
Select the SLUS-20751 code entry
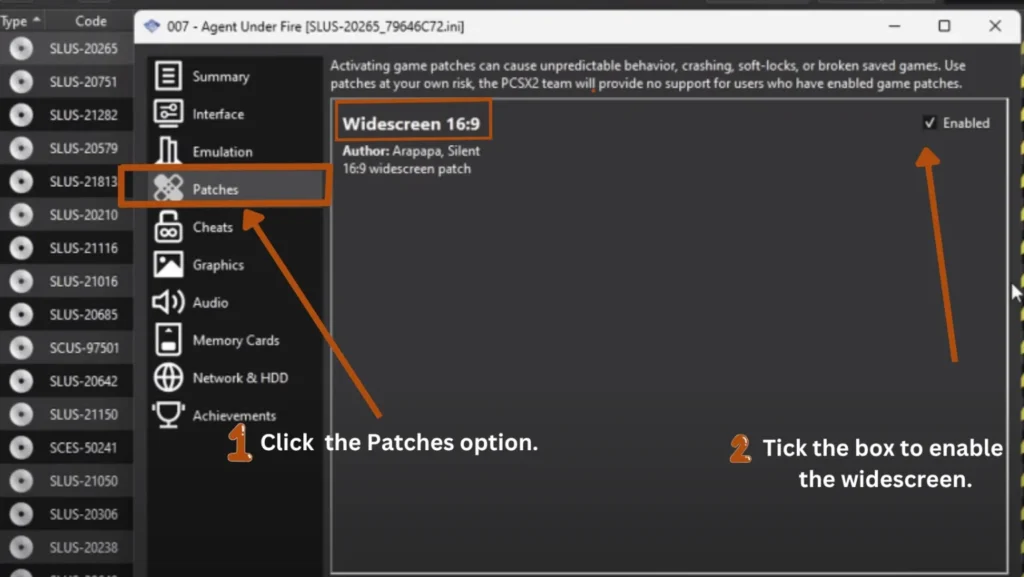tap(84, 82)
